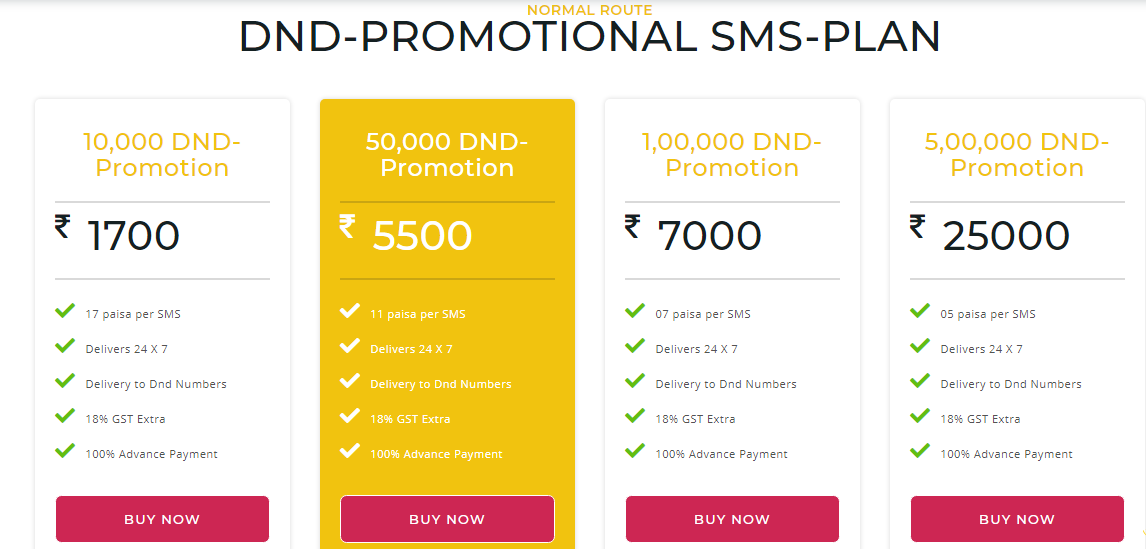Click the rupee symbol next to 7000
This screenshot has height=549, width=1146.
[x=633, y=226]
